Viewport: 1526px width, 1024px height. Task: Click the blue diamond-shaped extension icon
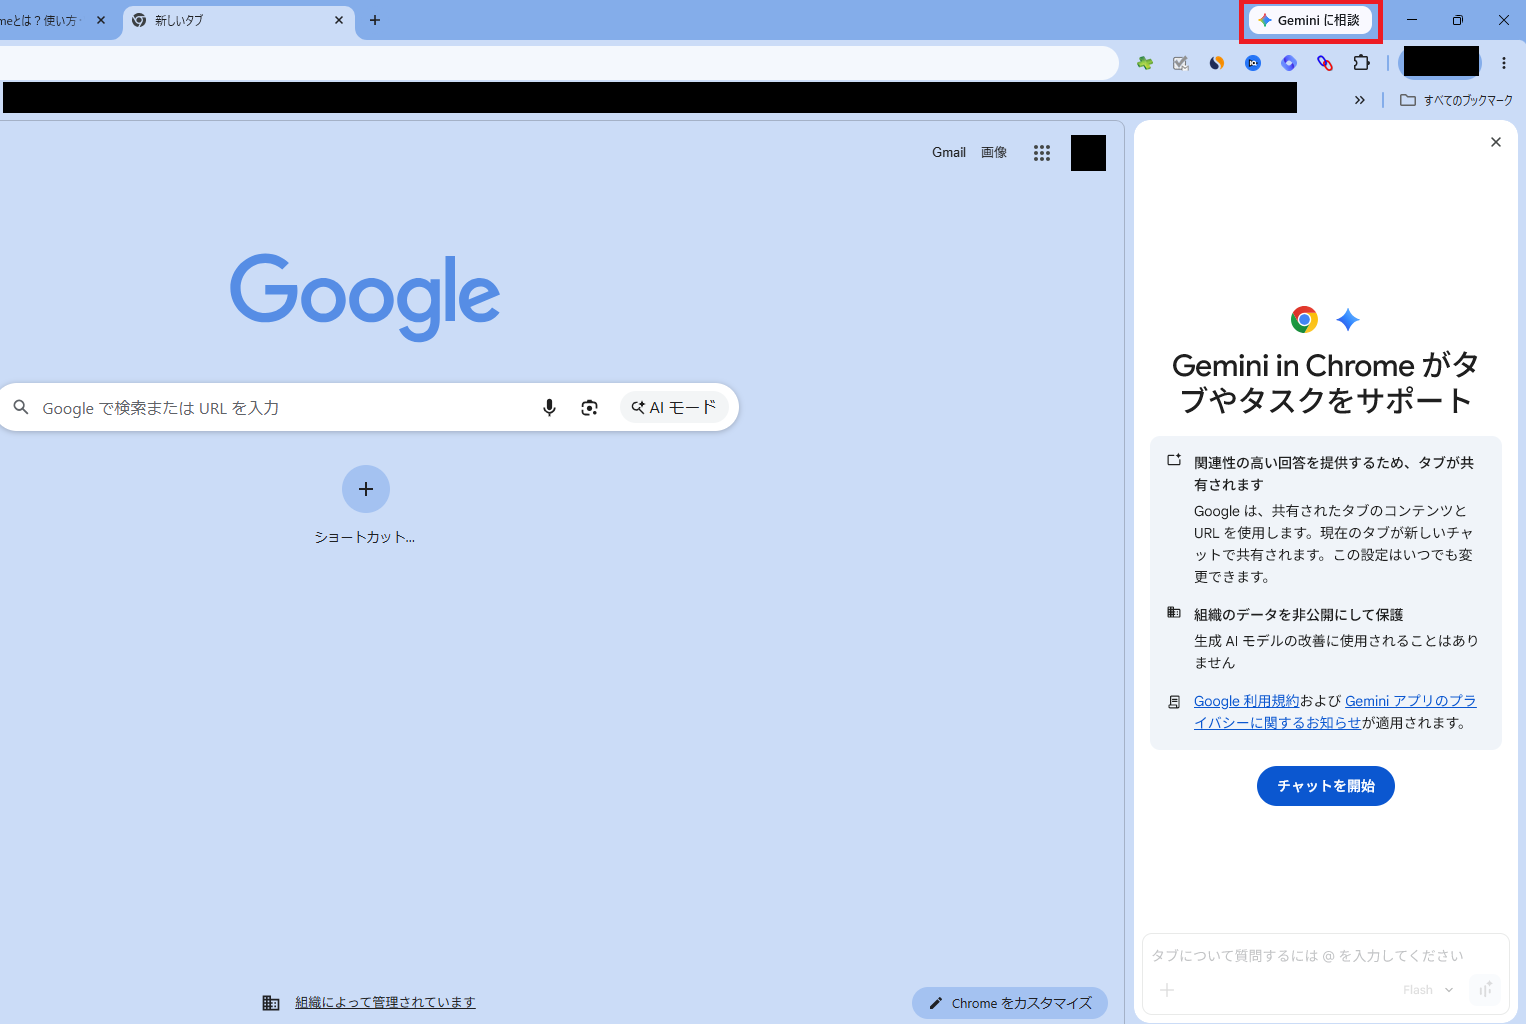tap(1289, 63)
